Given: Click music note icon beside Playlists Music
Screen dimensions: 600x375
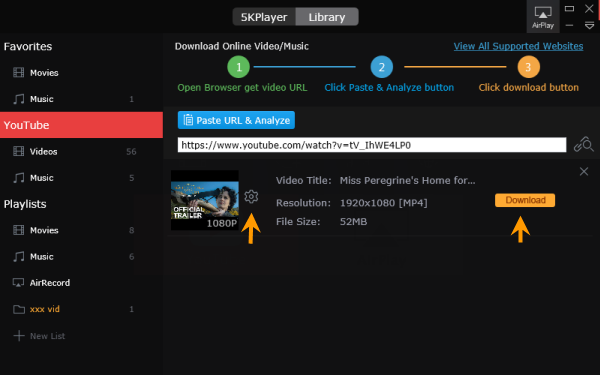Looking at the screenshot, I should 18,256.
